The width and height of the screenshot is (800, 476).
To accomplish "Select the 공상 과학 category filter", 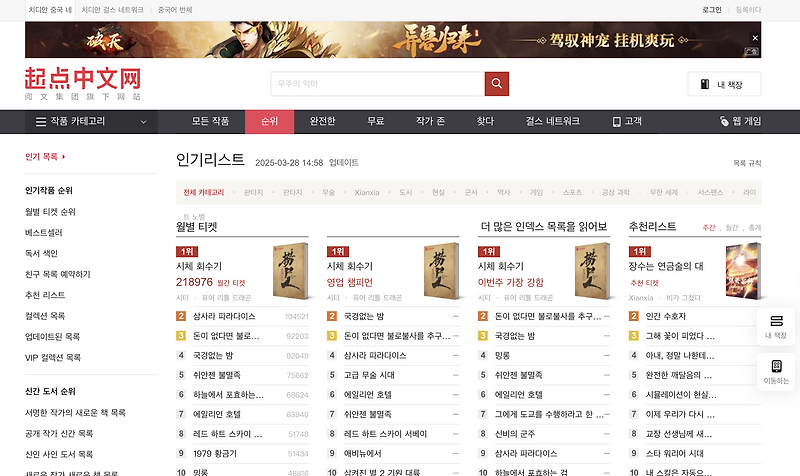I will coord(615,192).
